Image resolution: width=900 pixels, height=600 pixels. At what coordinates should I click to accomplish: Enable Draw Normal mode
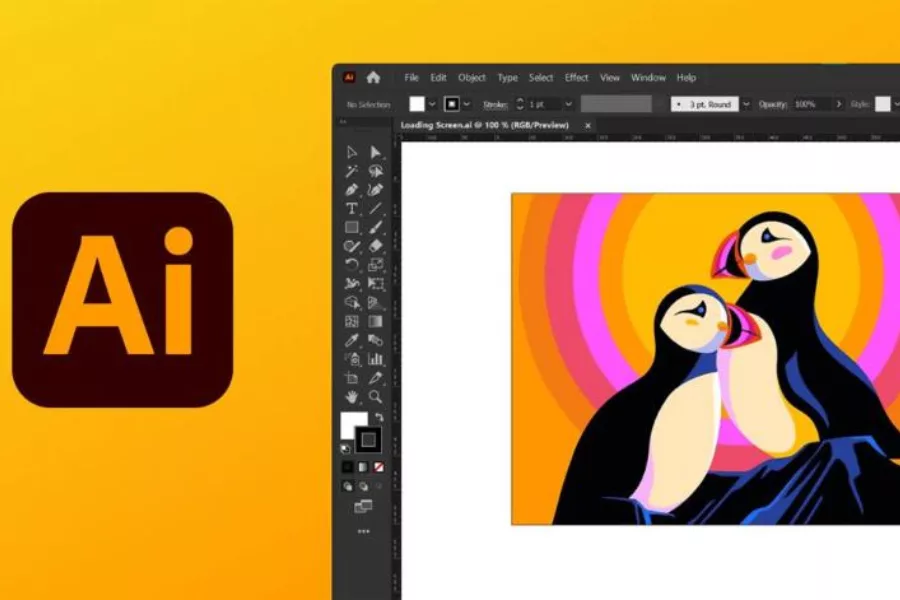tap(347, 486)
